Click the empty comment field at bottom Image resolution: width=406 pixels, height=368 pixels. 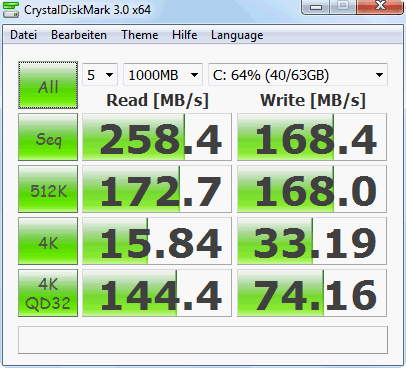(203, 340)
